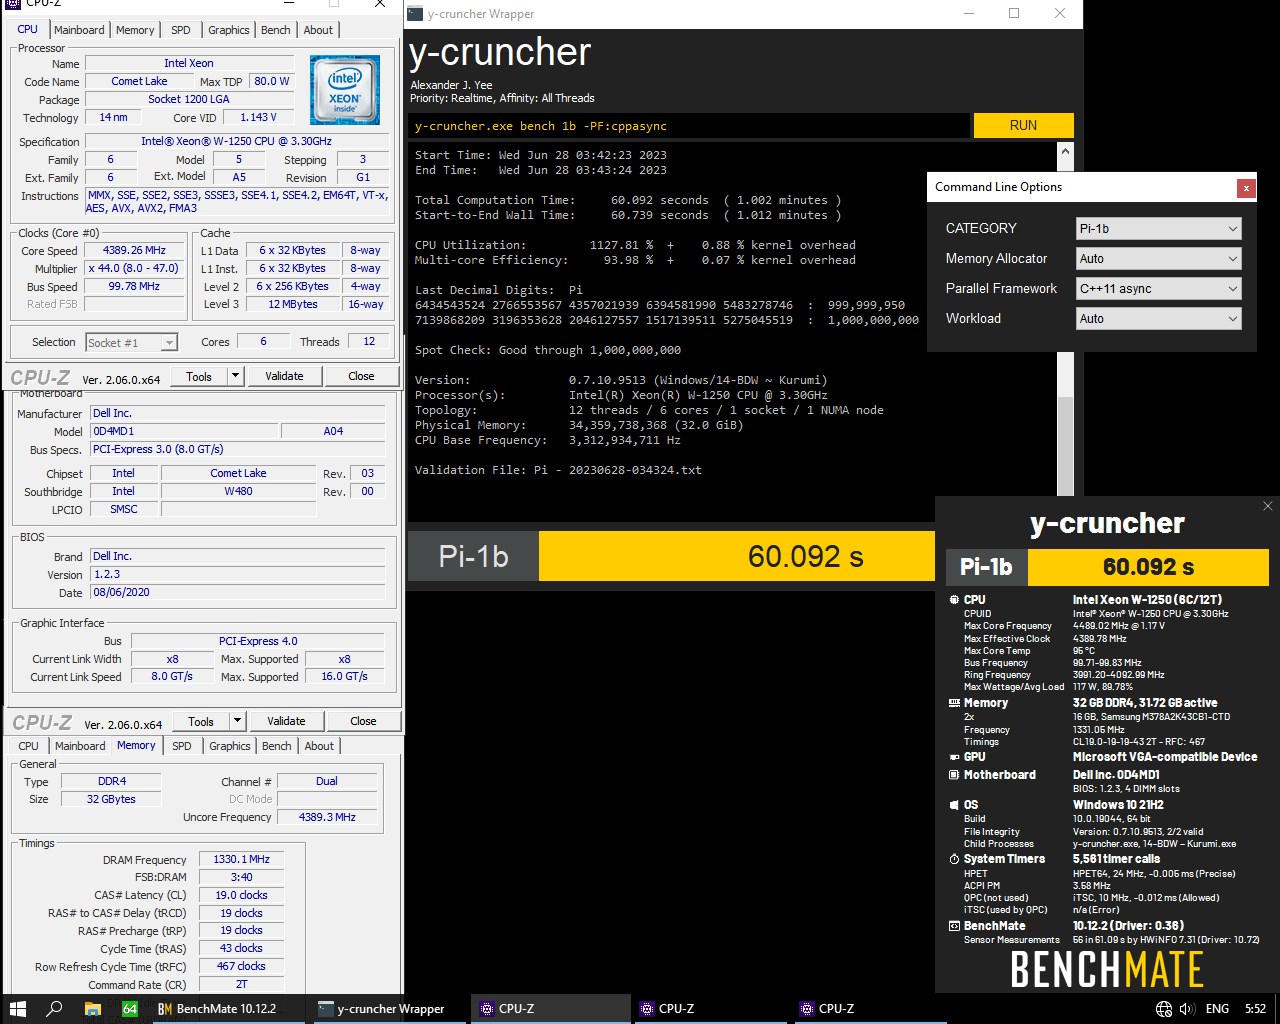Open About tab in the top CPU-Z window
This screenshot has width=1280, height=1024.
coord(318,30)
